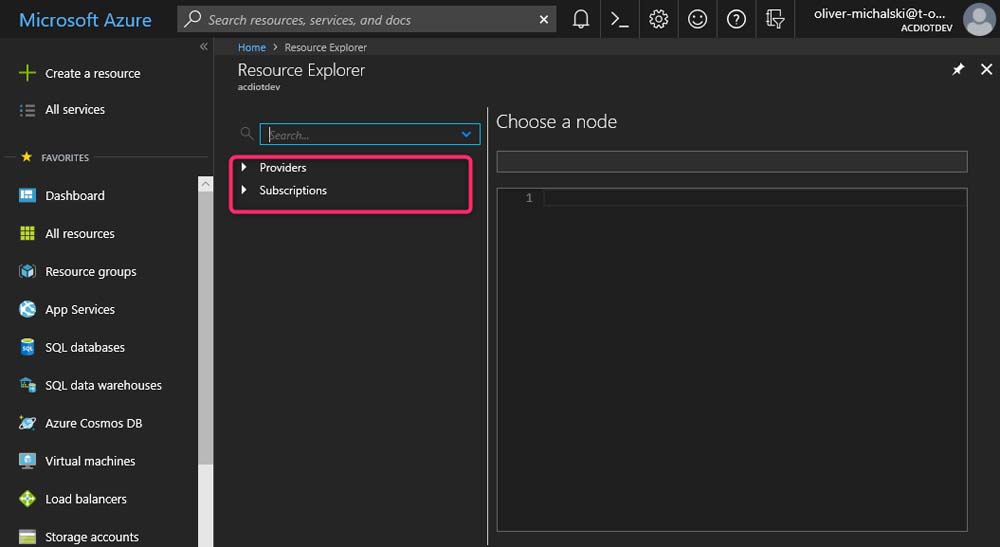Image resolution: width=1000 pixels, height=547 pixels.
Task: Open Virtual machines from the favorites menu
Action: pyautogui.click(x=90, y=461)
